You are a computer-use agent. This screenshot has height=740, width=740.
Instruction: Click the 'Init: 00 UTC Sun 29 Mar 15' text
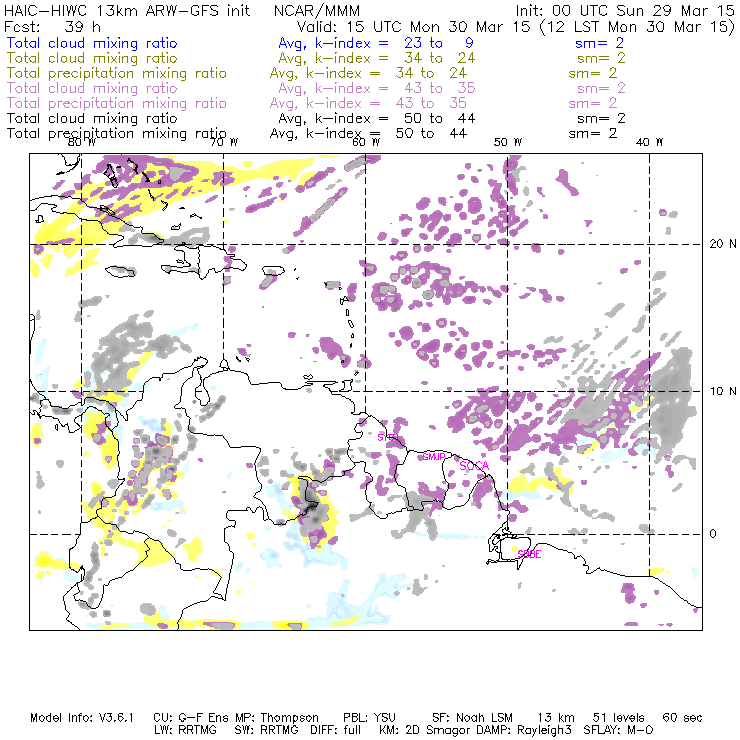(625, 11)
